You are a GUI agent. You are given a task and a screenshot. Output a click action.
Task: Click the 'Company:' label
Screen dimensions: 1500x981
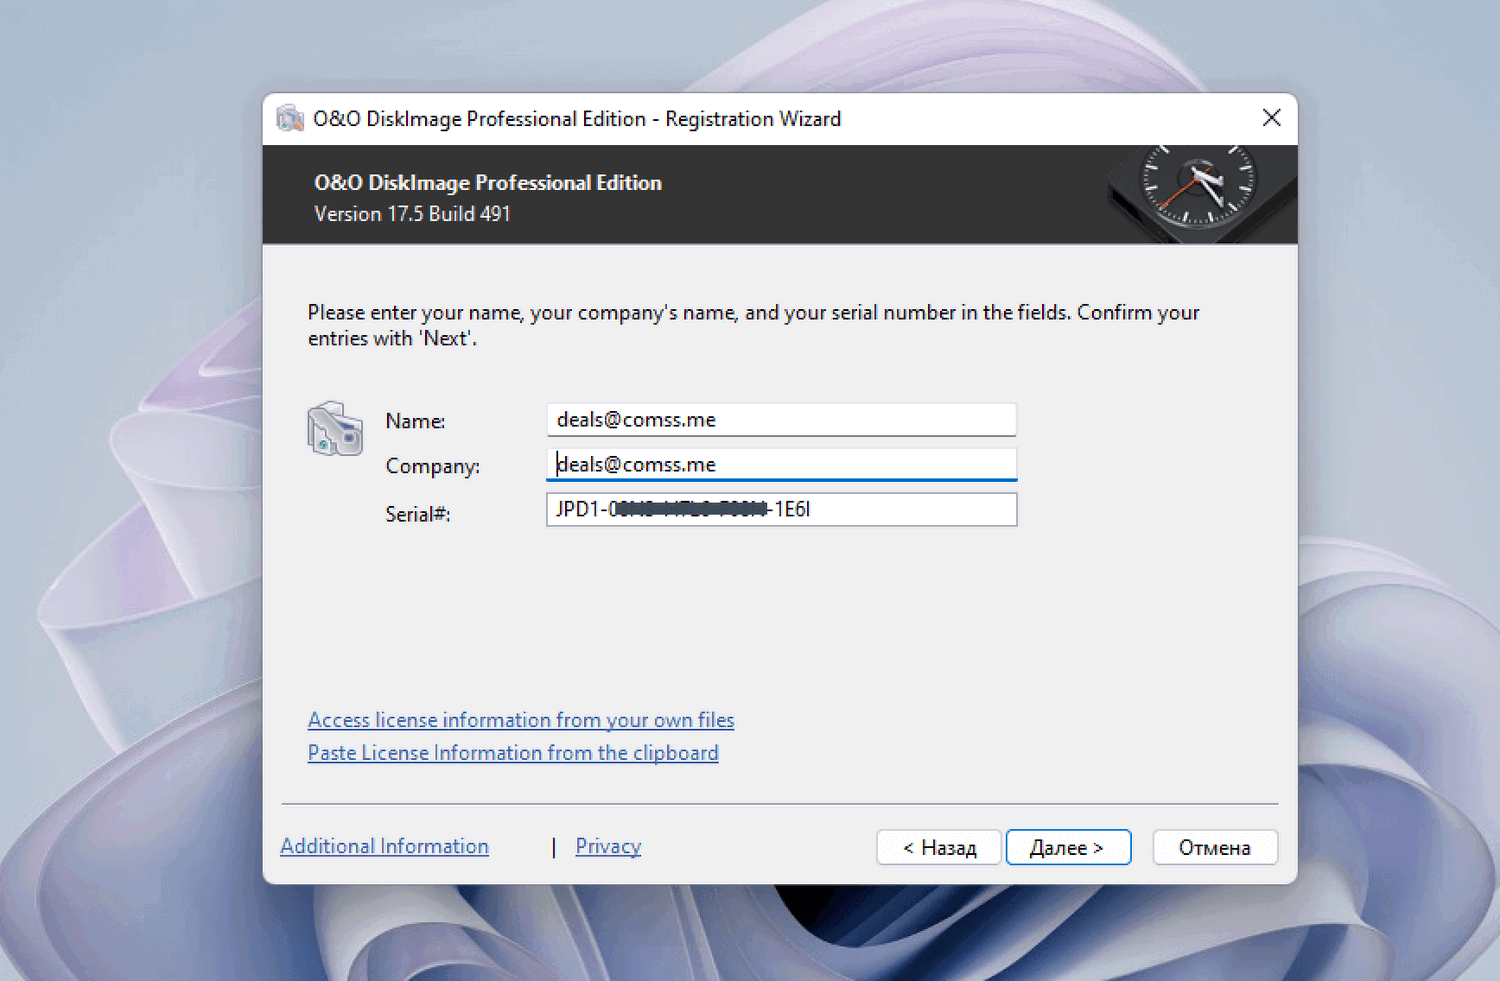pos(433,466)
